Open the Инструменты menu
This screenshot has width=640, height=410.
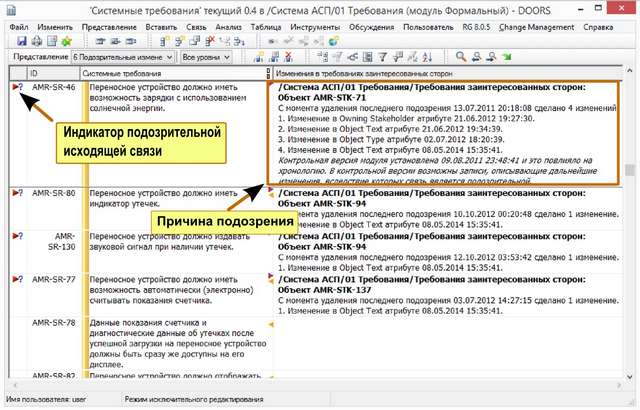[315, 27]
